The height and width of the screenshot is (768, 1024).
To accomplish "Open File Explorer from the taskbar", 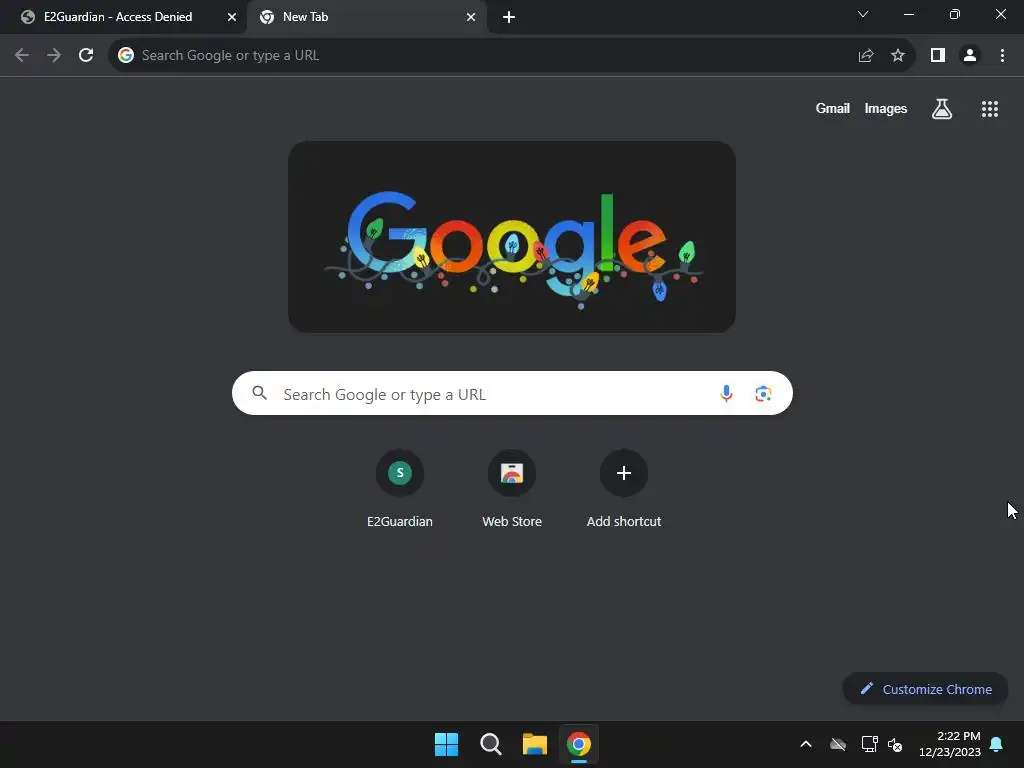I will pos(534,744).
